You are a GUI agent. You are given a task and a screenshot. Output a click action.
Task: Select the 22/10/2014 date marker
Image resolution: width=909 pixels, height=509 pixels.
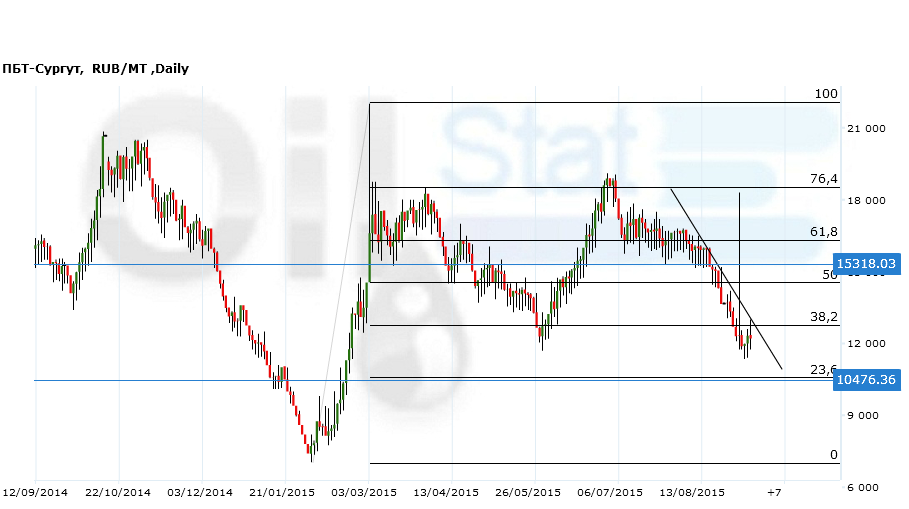click(118, 492)
